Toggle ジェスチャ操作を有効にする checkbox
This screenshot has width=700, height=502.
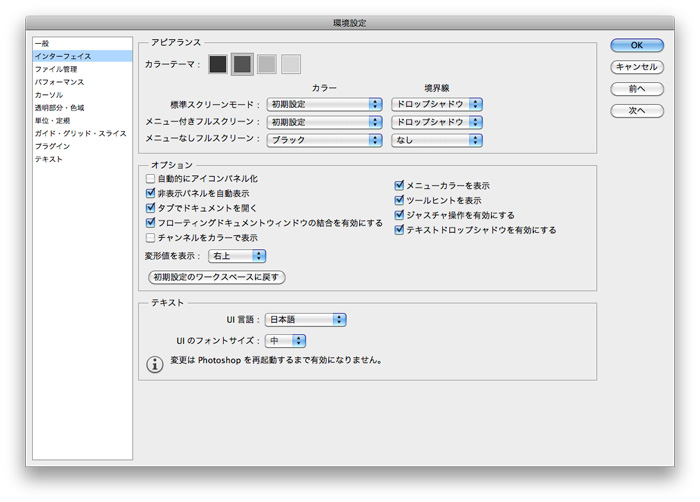tap(399, 215)
